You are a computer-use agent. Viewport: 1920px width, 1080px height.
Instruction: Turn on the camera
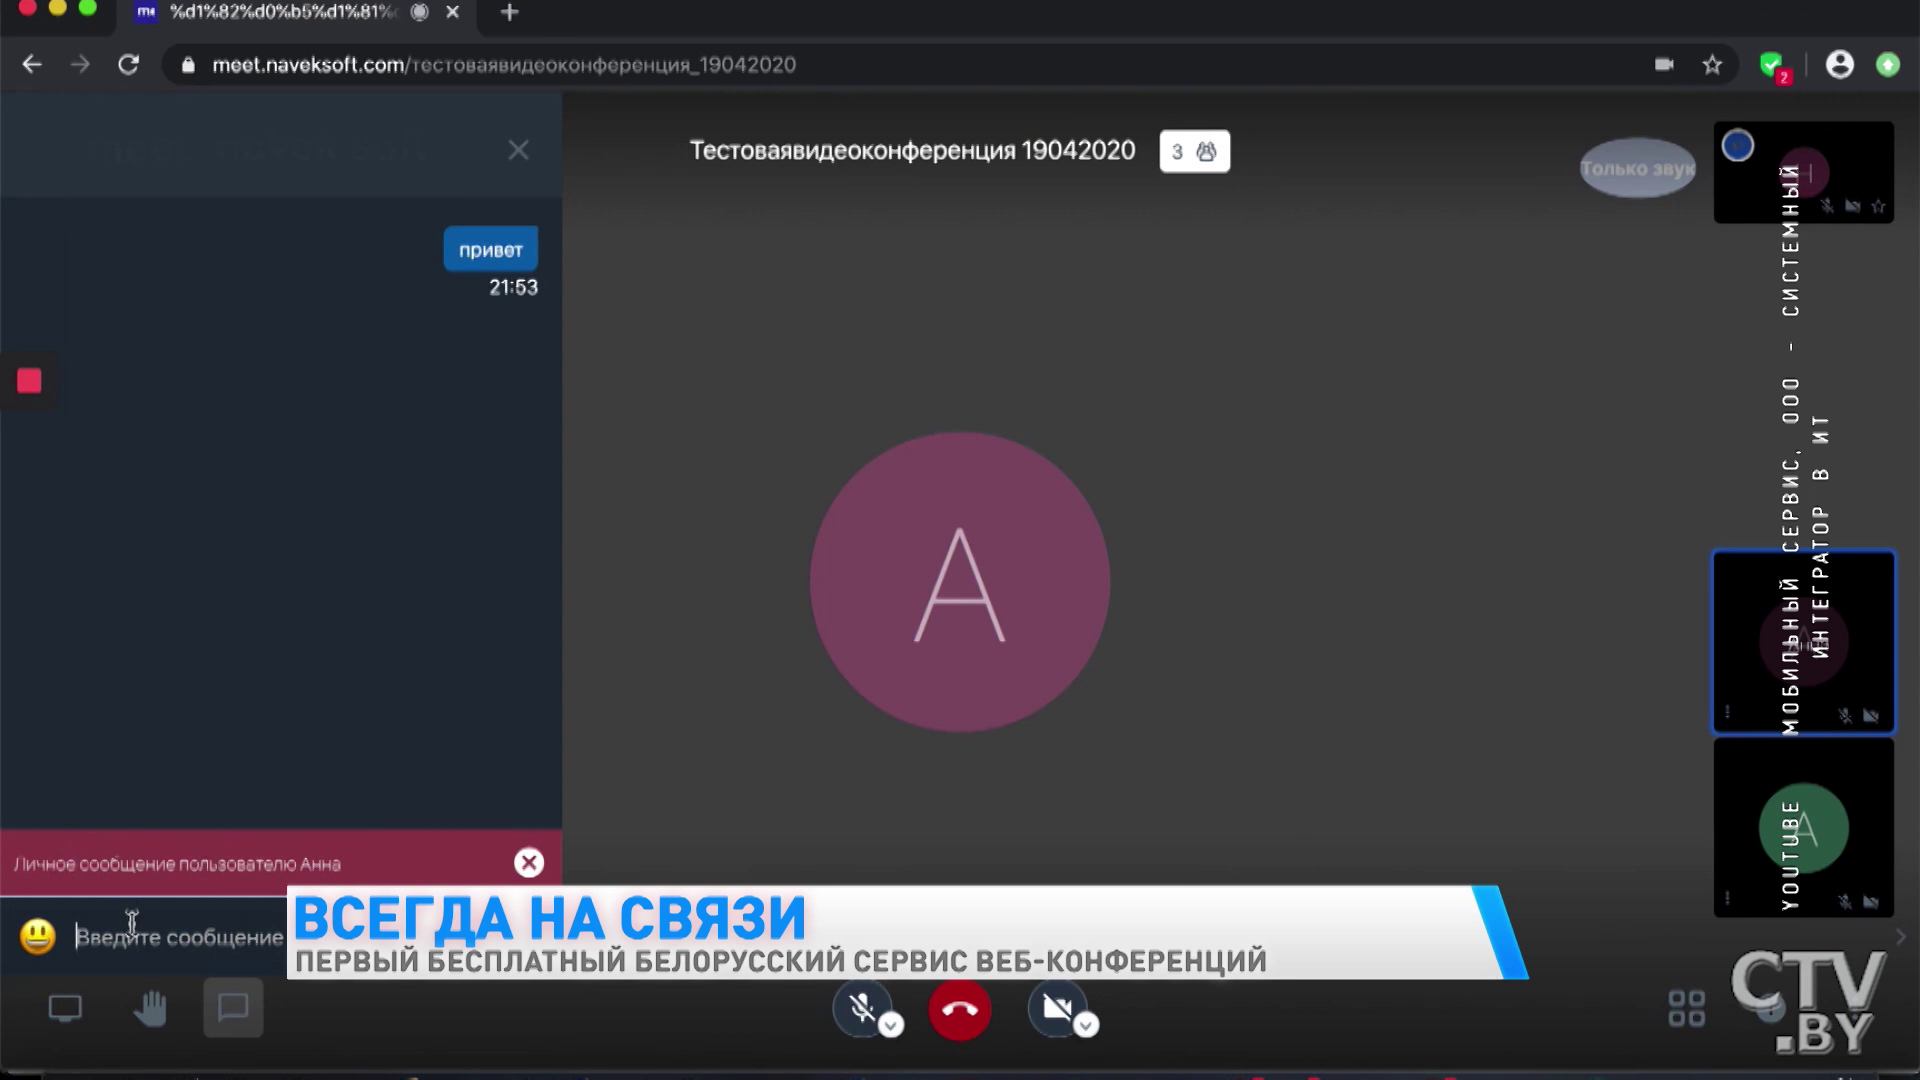click(1056, 1007)
